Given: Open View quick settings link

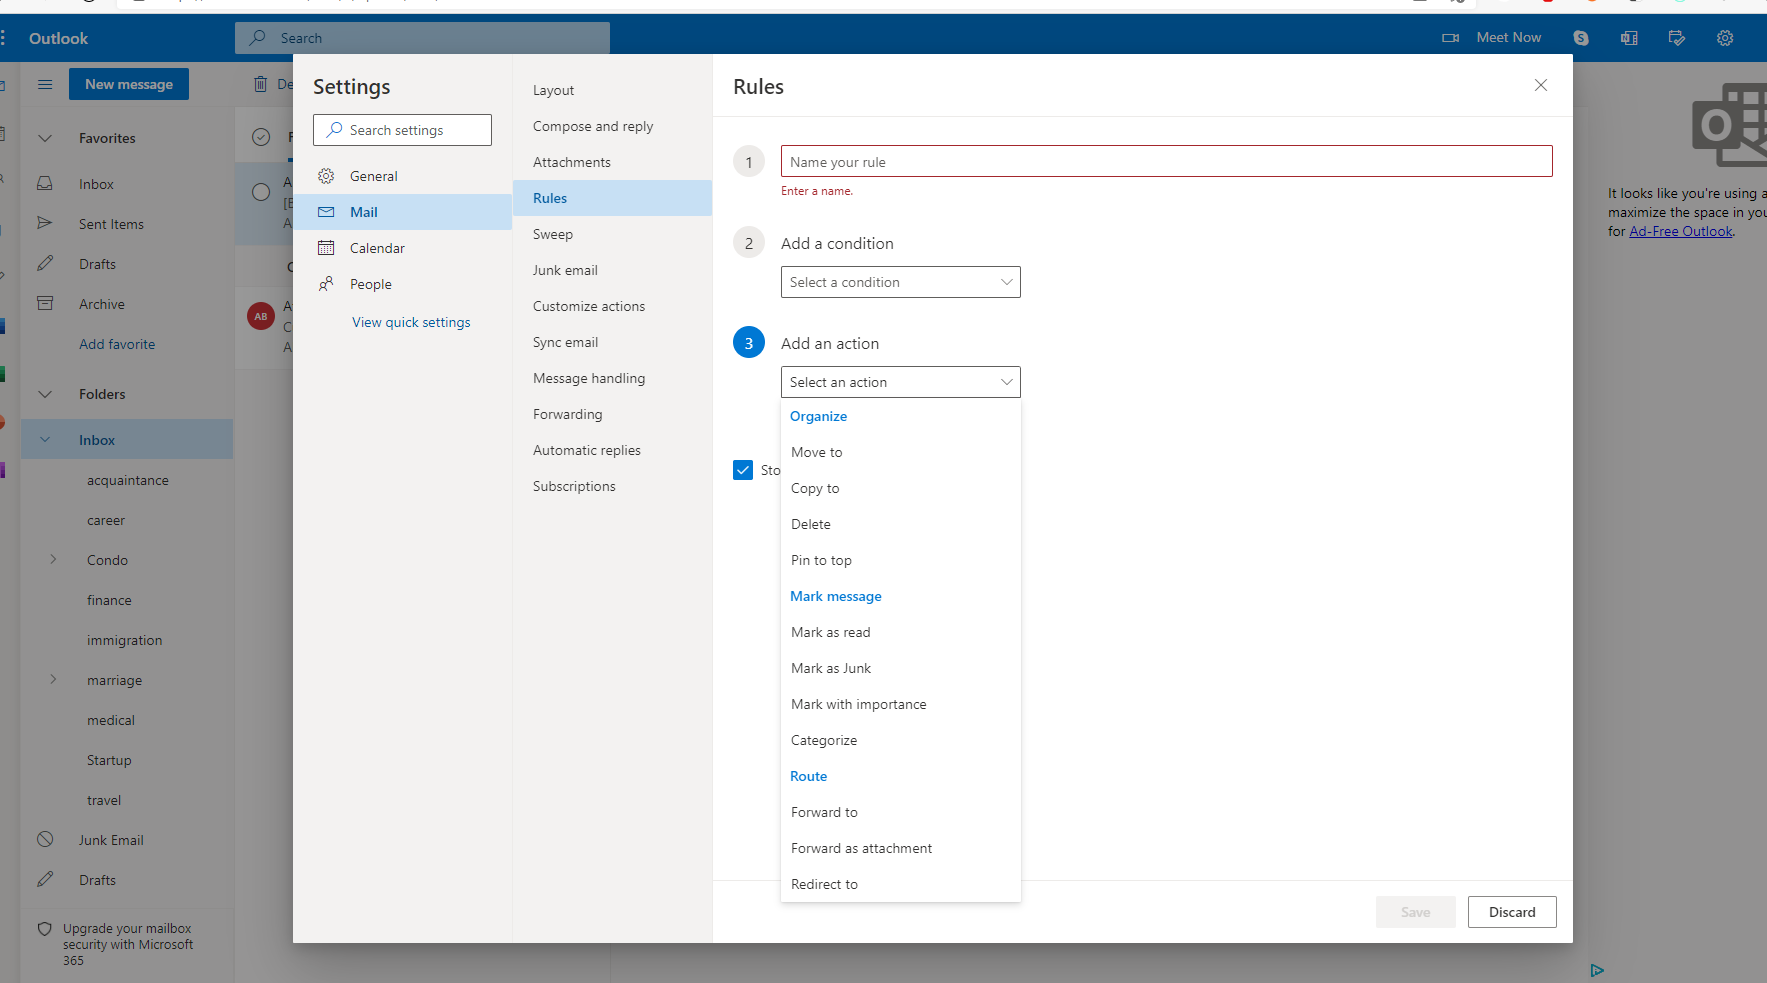Looking at the screenshot, I should pos(411,322).
